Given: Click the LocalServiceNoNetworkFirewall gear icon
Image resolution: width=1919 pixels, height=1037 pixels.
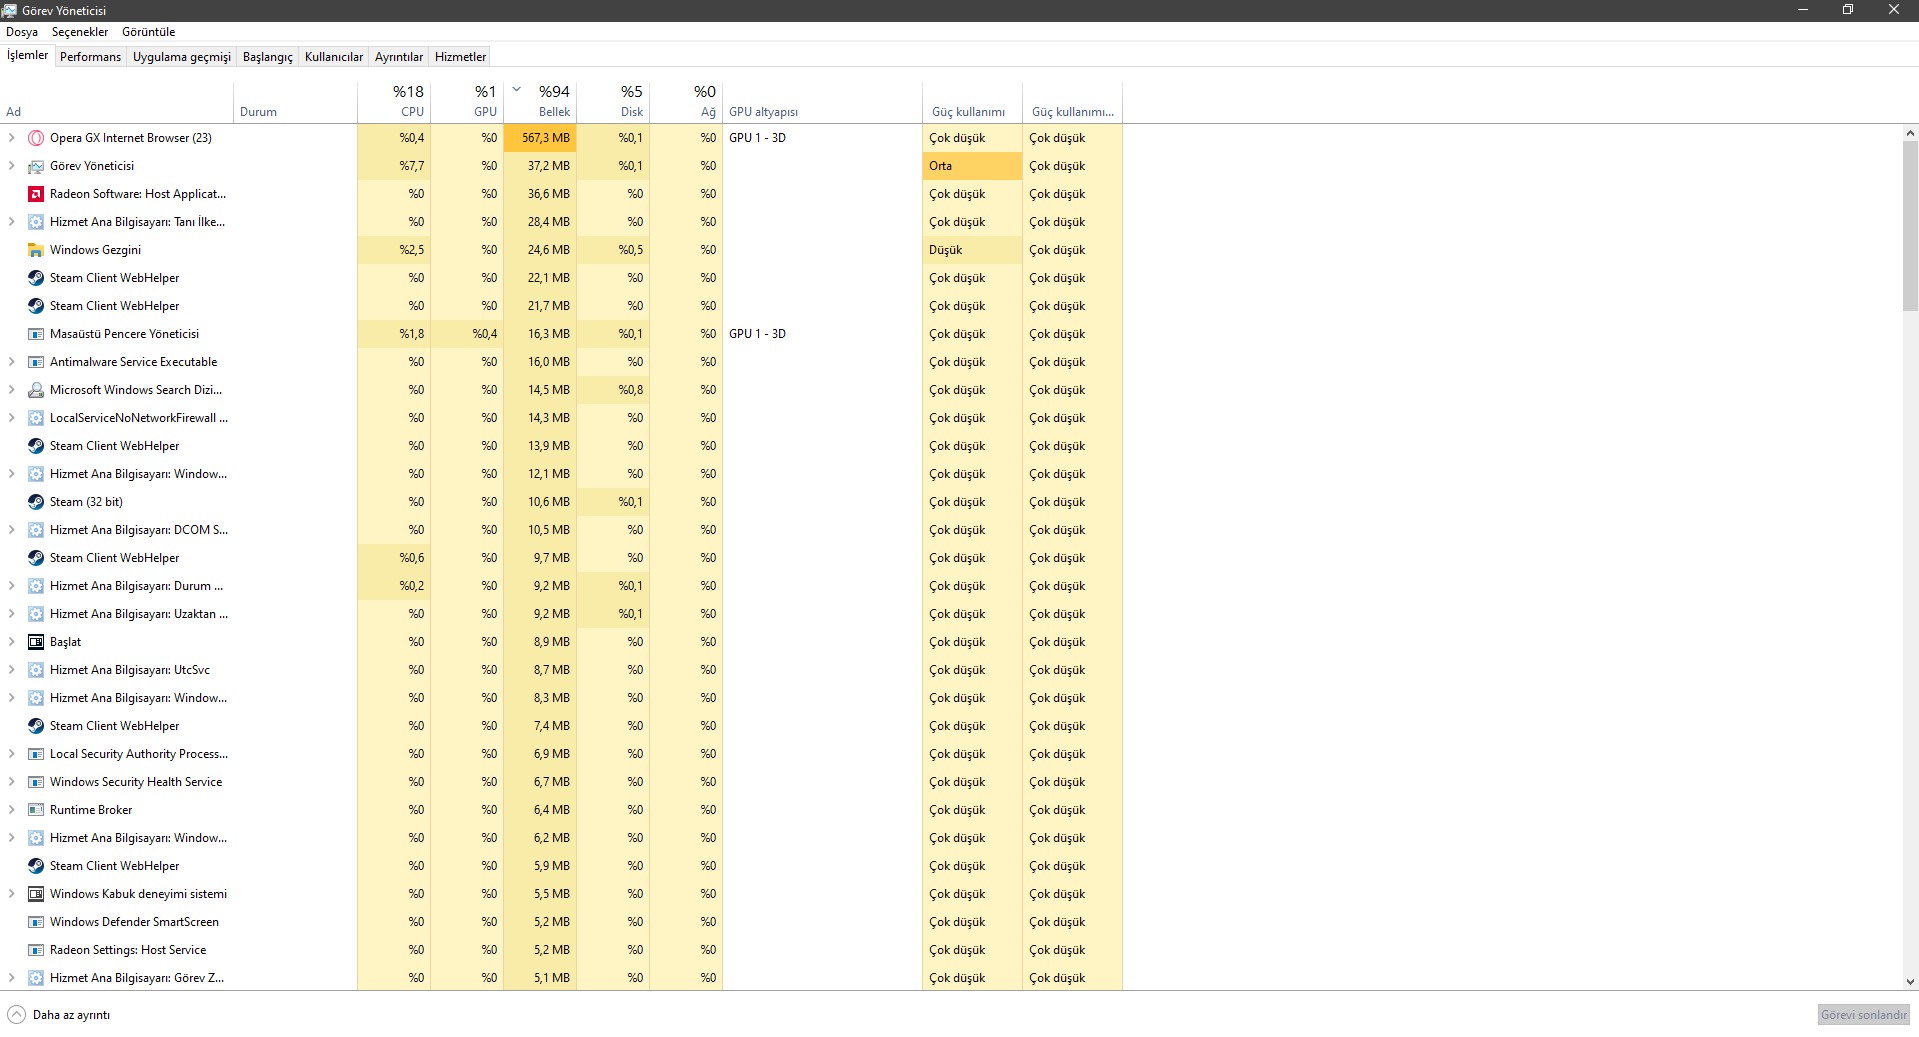Looking at the screenshot, I should coord(36,418).
